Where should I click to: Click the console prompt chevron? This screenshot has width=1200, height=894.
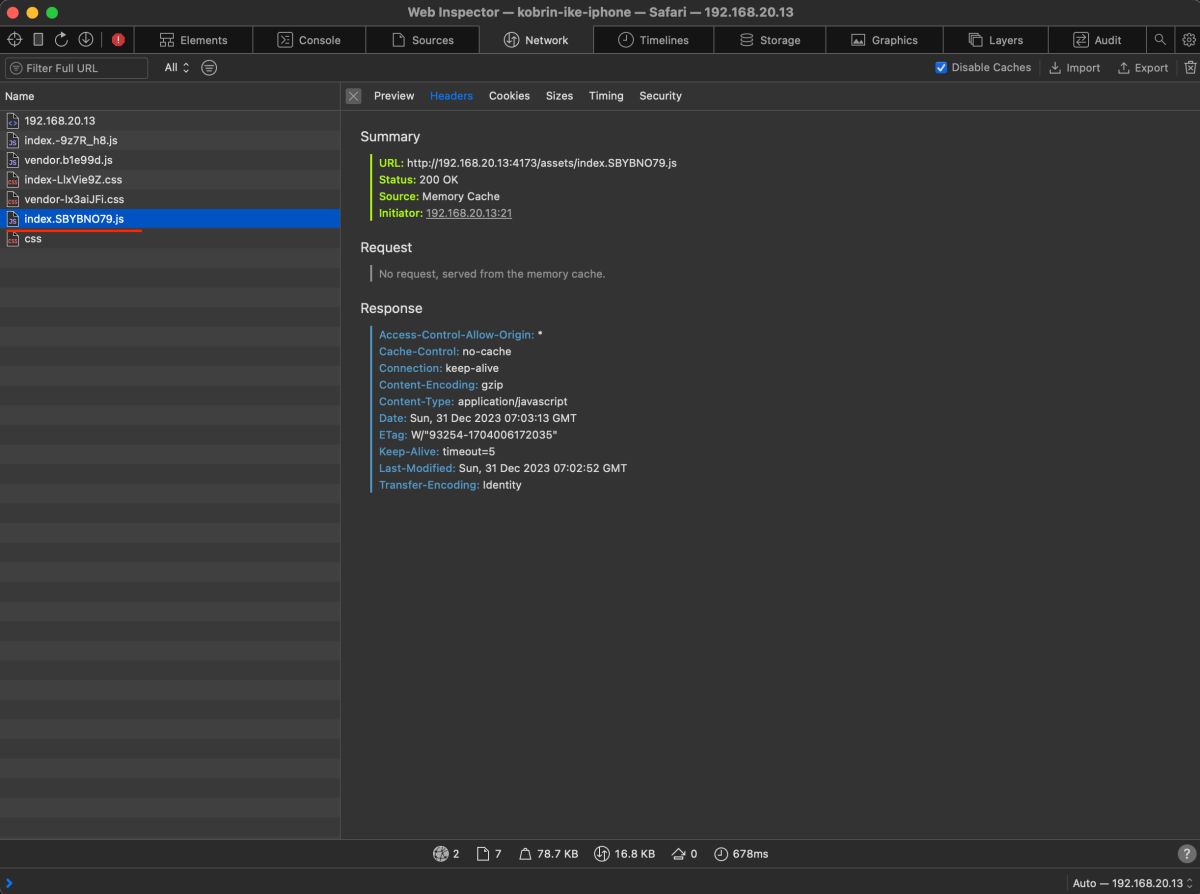[x=9, y=883]
